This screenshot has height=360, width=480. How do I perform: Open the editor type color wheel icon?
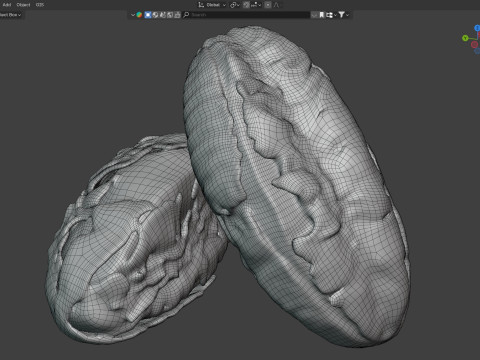click(139, 15)
